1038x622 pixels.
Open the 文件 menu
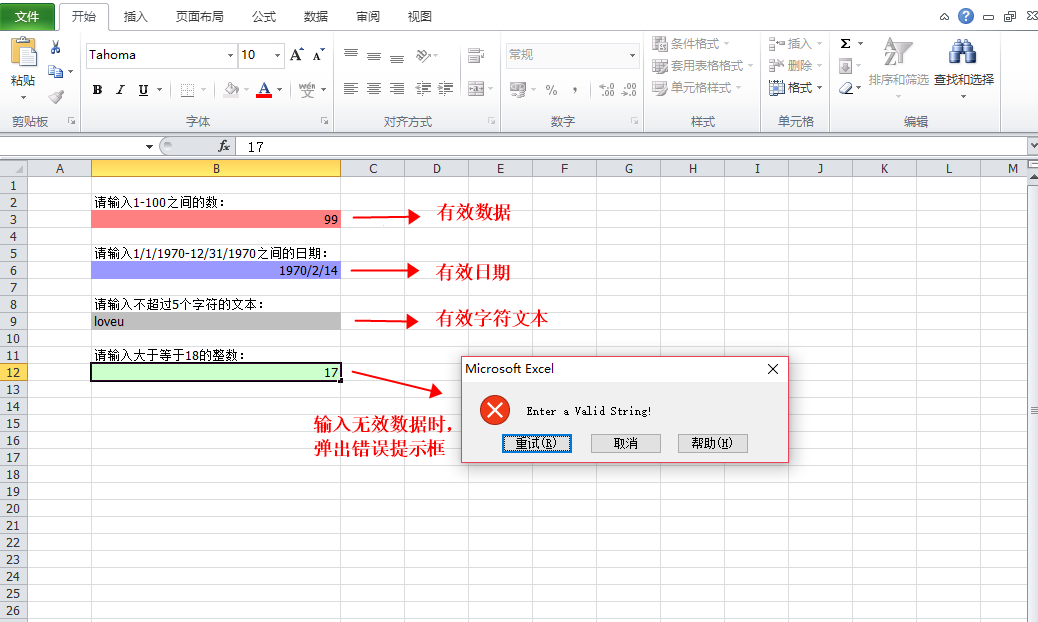pyautogui.click(x=29, y=16)
